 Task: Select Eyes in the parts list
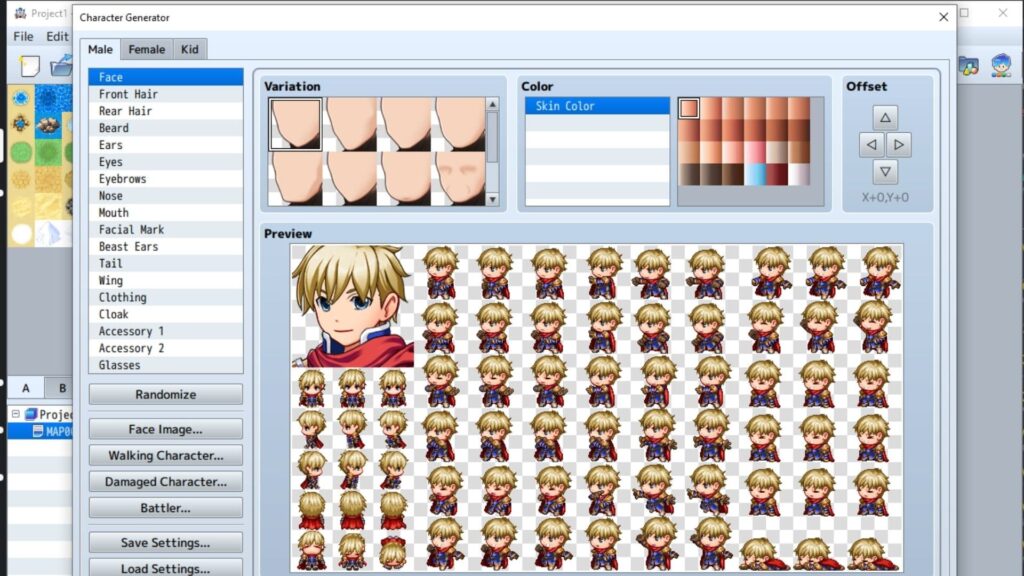click(x=166, y=162)
